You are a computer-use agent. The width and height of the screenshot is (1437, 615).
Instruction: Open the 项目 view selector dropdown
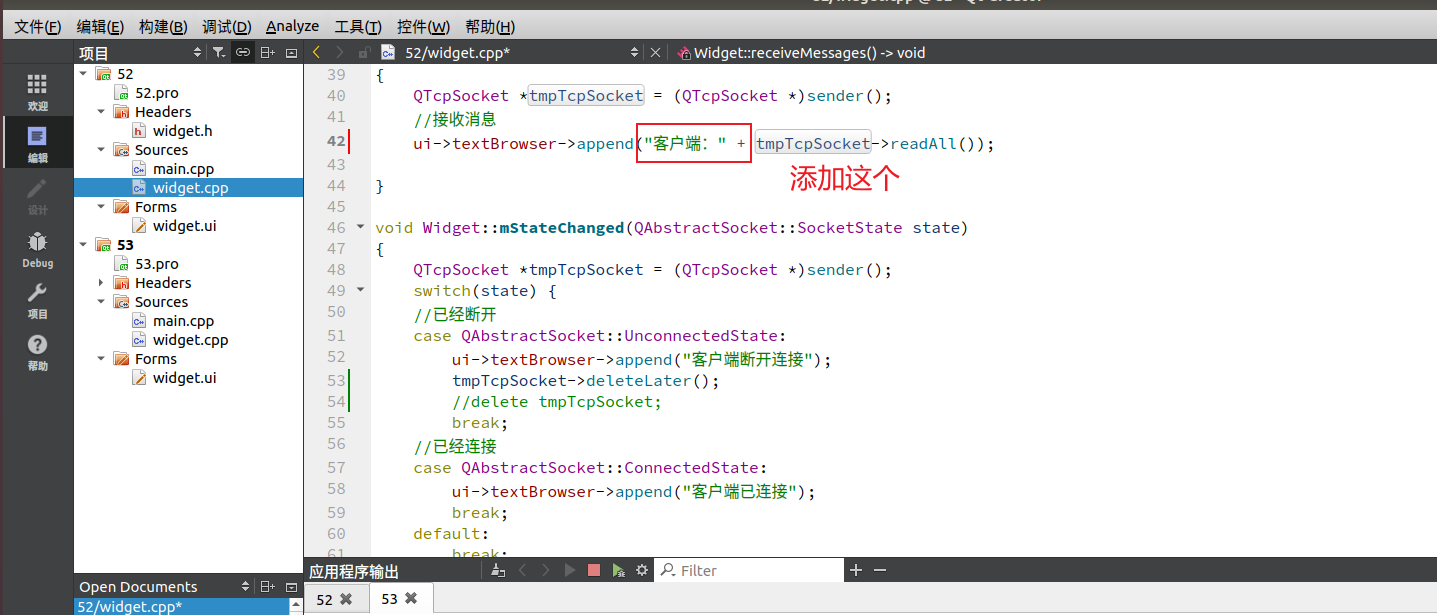(x=197, y=52)
